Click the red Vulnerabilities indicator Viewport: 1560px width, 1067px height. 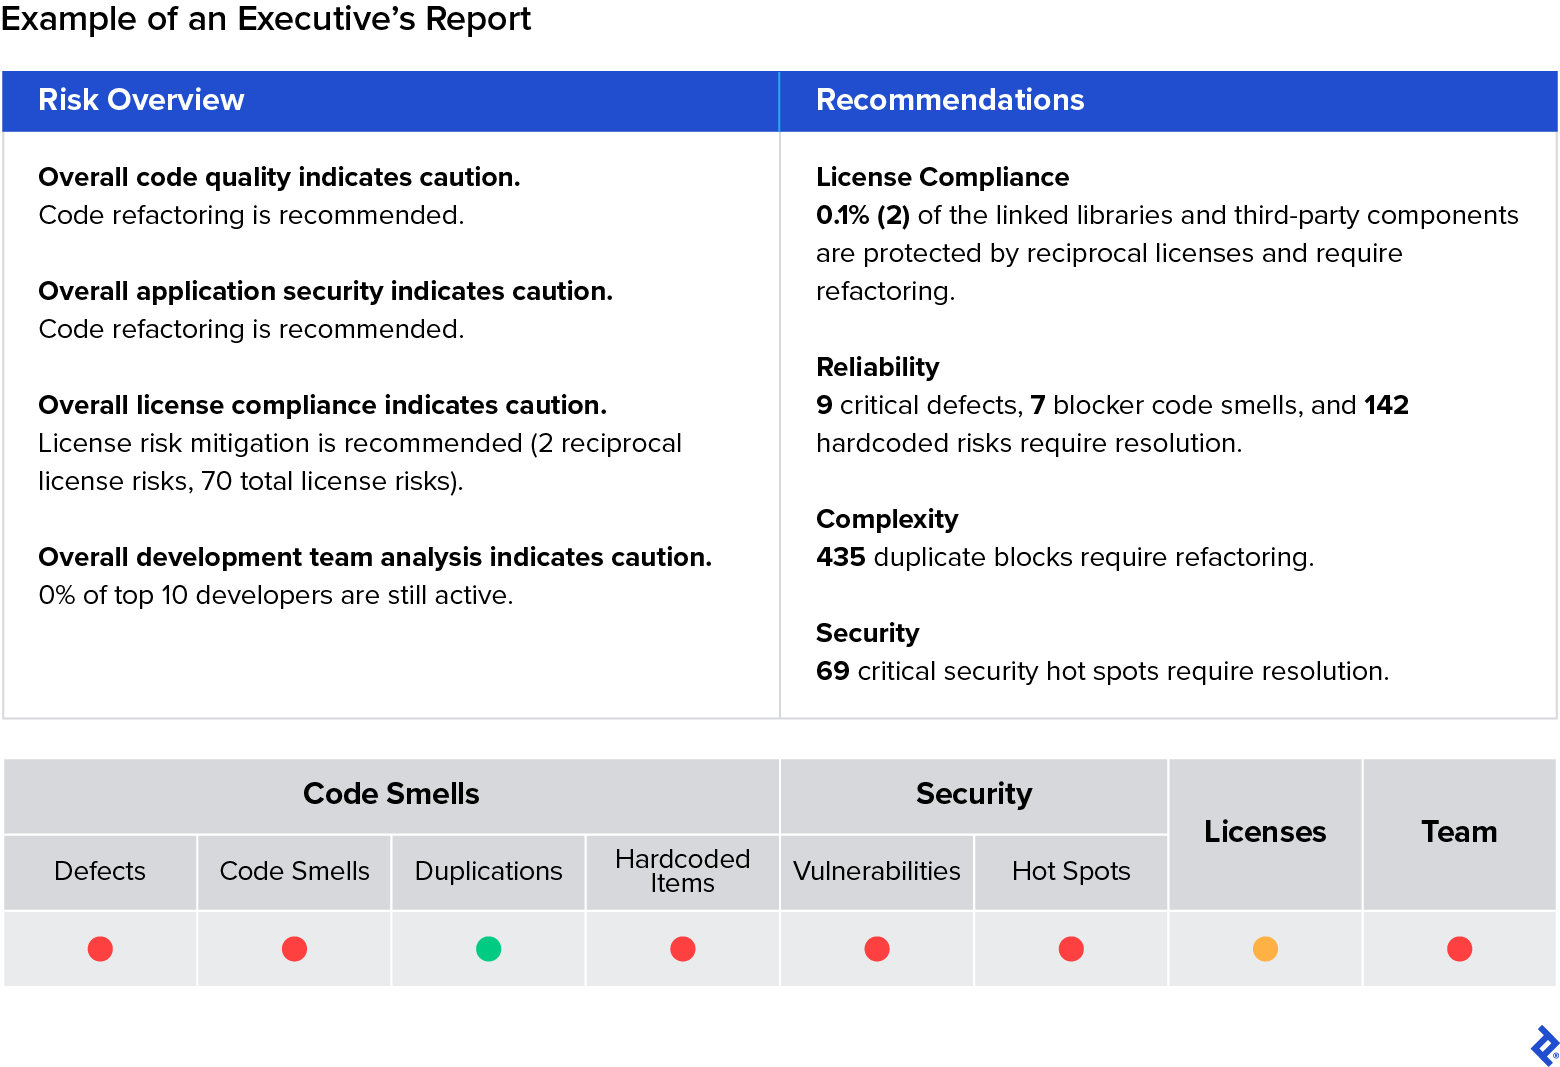(876, 948)
